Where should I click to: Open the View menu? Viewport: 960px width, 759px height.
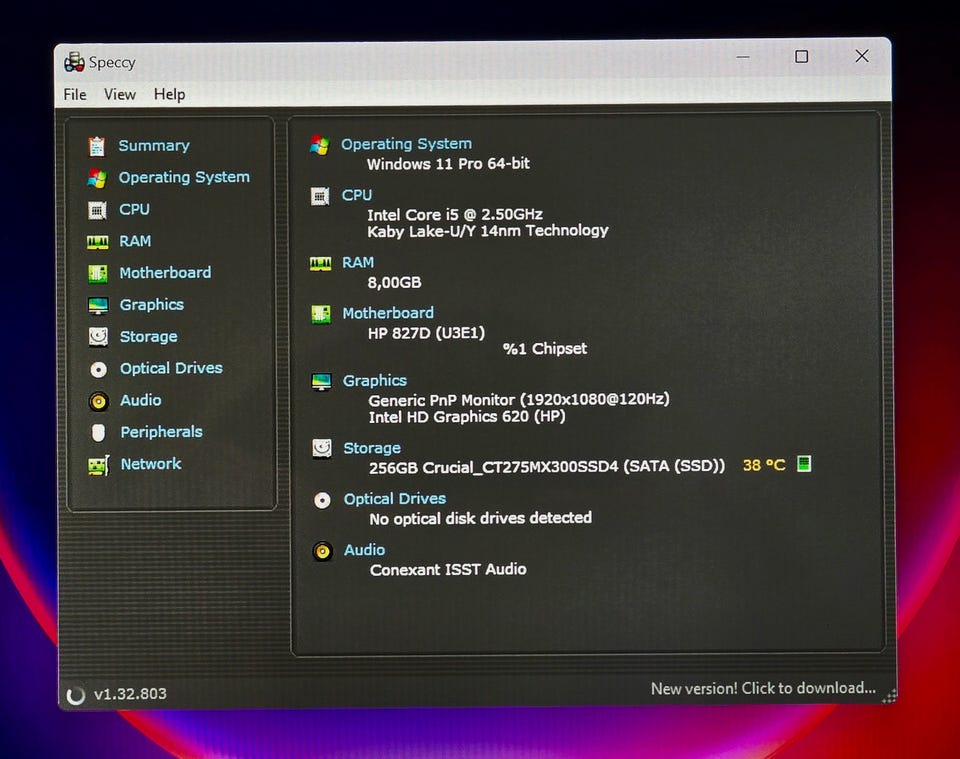tap(119, 94)
